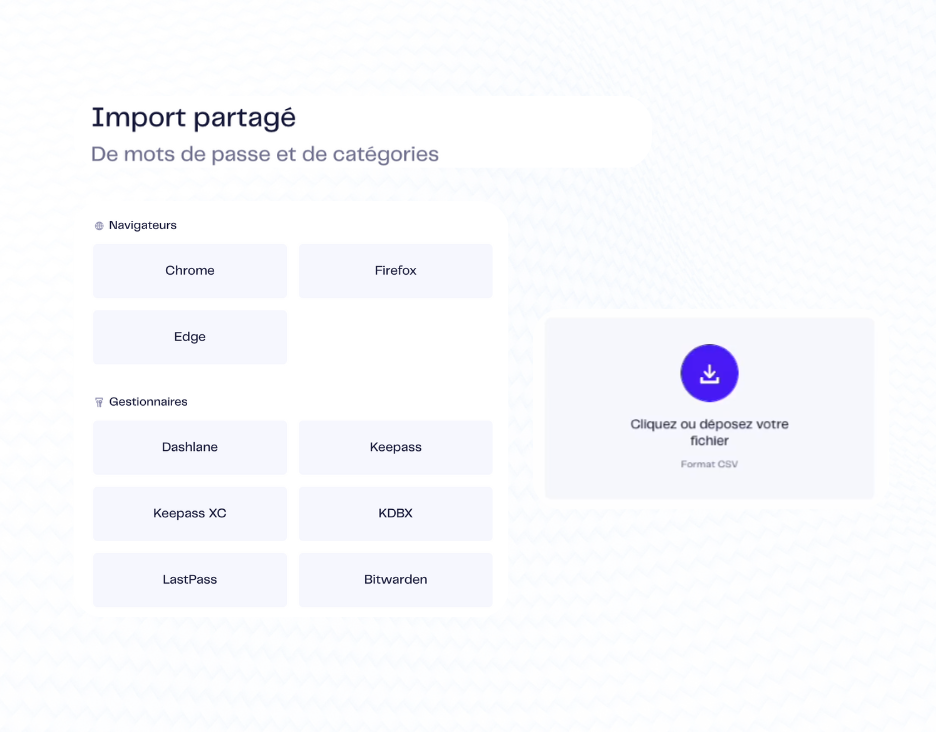Select the Keepass XC option

(x=190, y=513)
